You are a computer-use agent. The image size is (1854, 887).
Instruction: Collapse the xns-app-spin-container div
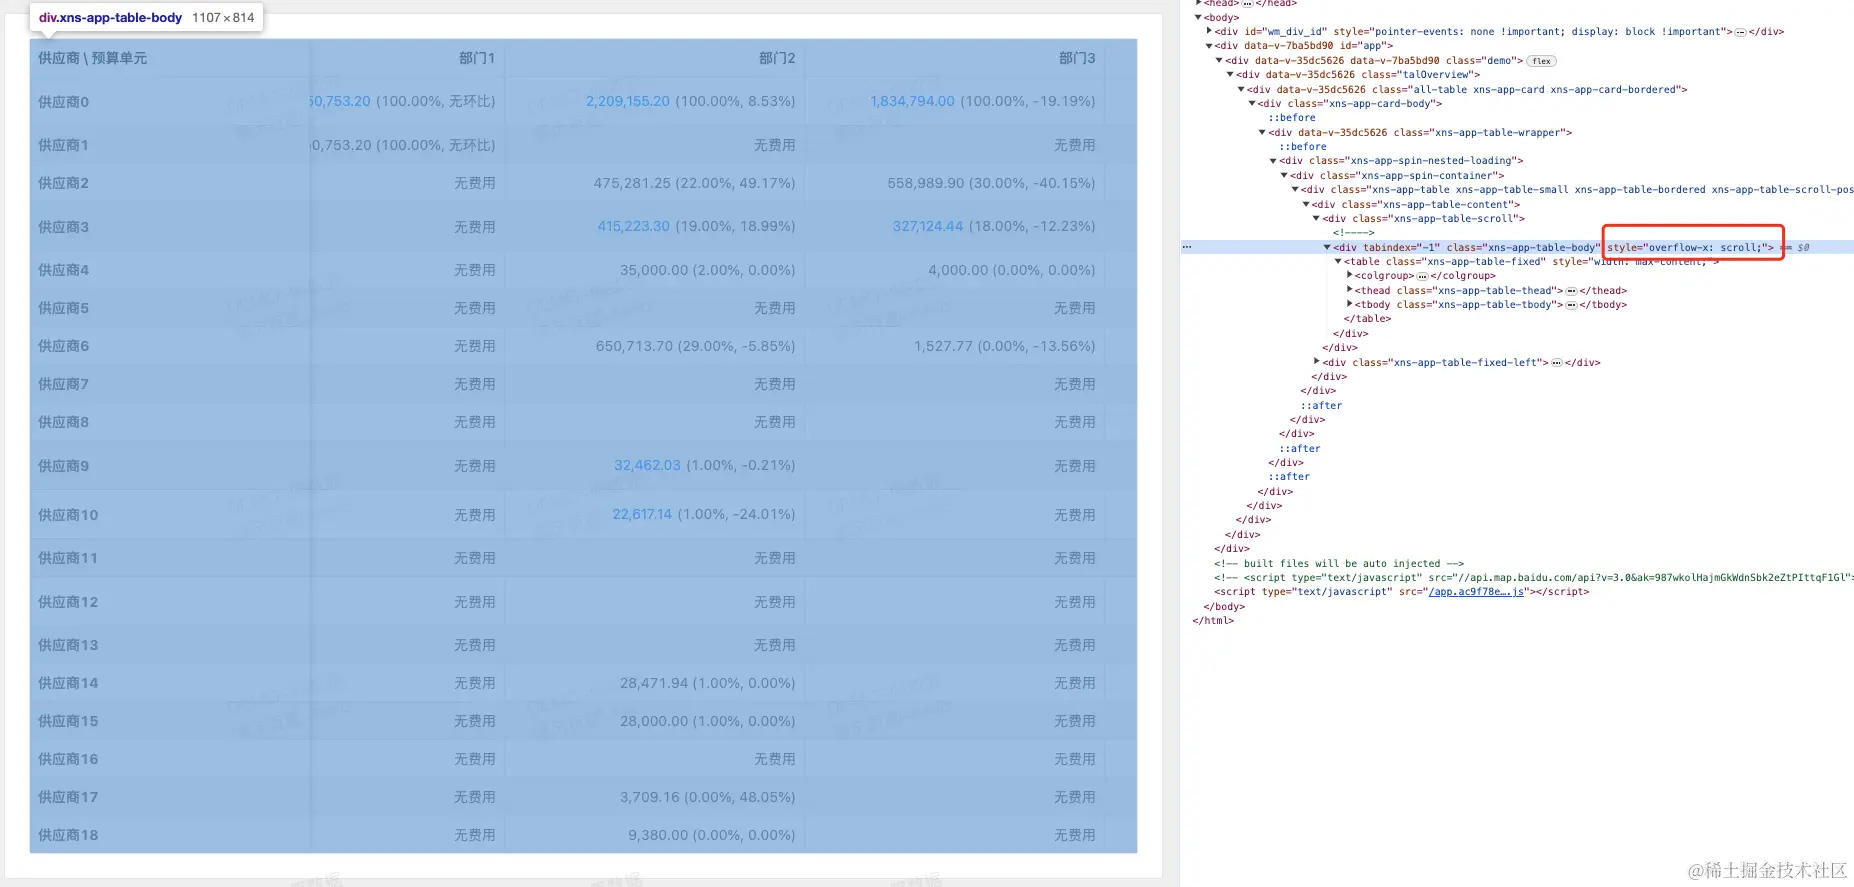point(1284,176)
